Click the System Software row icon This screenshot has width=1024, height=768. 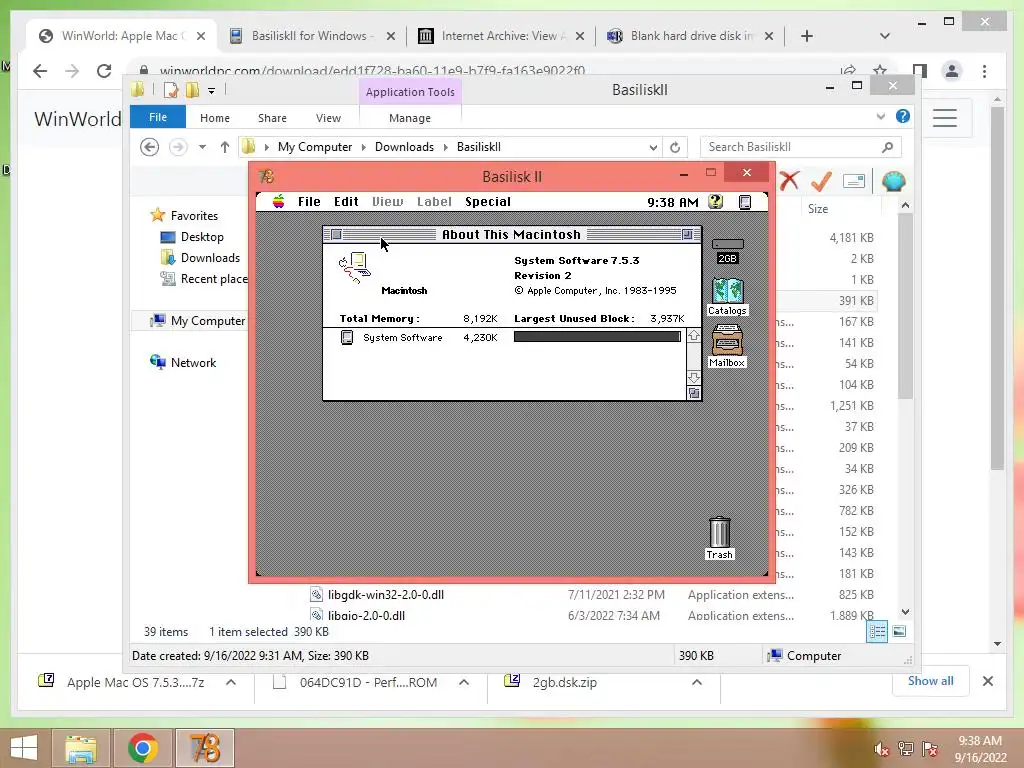(347, 338)
